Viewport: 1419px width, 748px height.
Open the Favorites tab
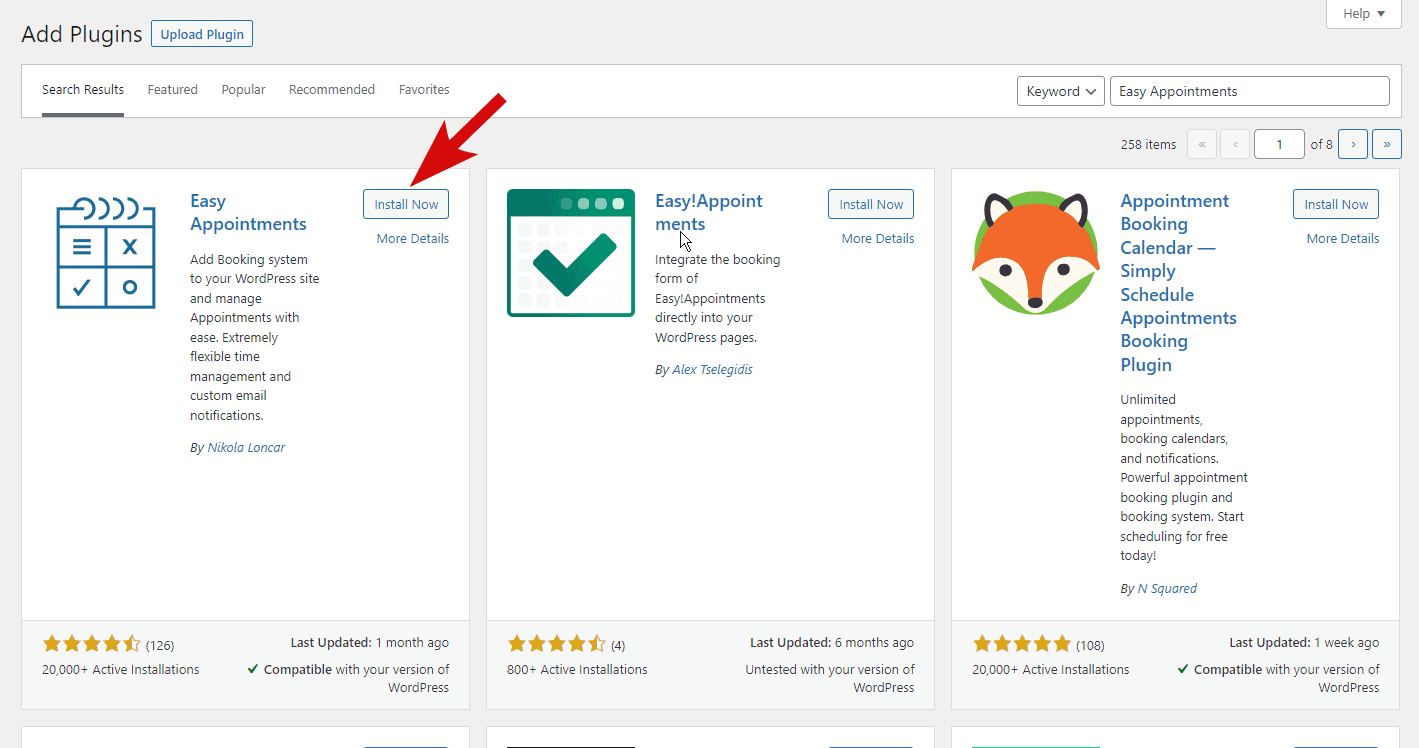click(424, 90)
